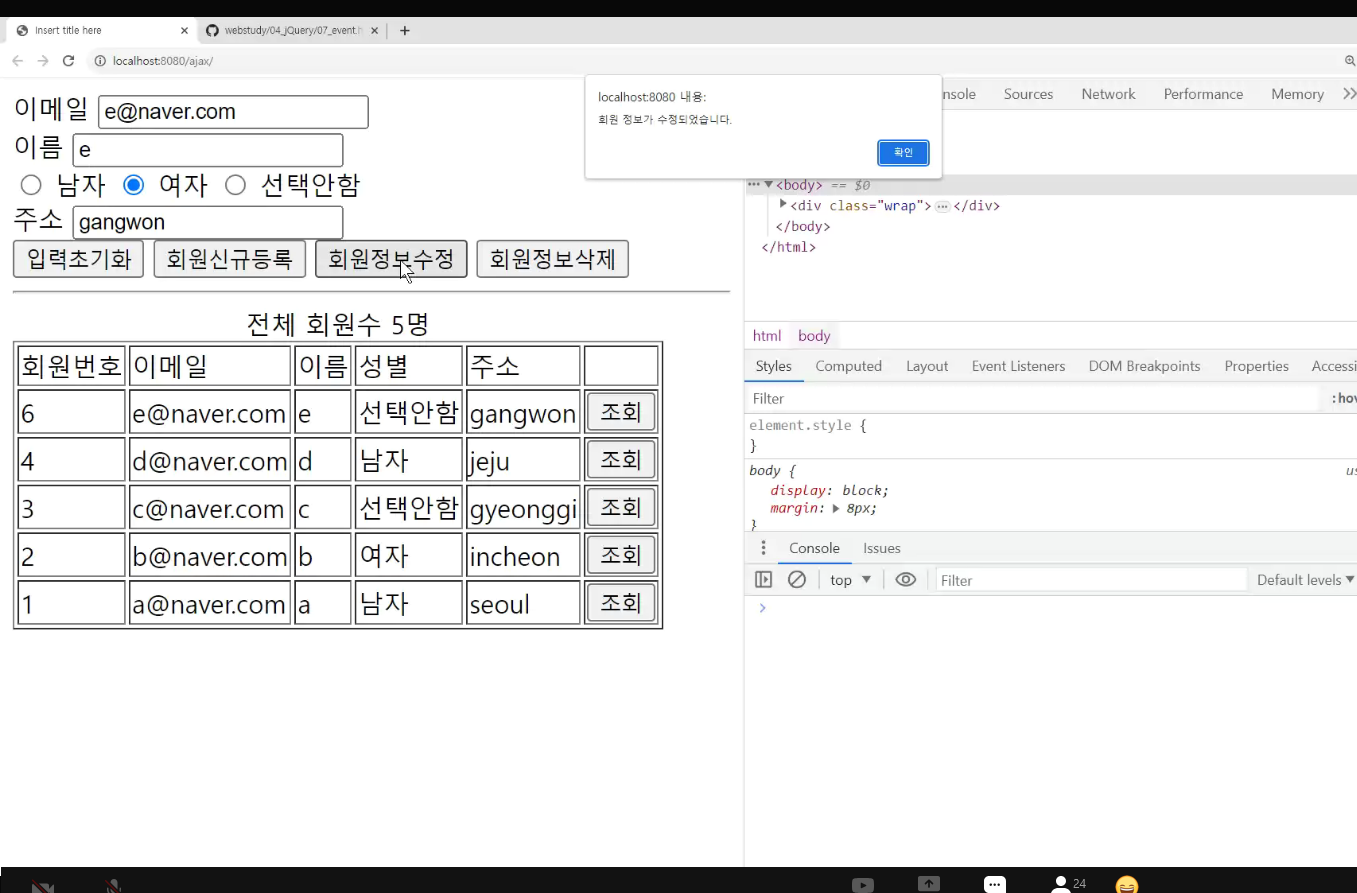Click the 회원정보삭제 button
1357x893 pixels.
[x=552, y=259]
